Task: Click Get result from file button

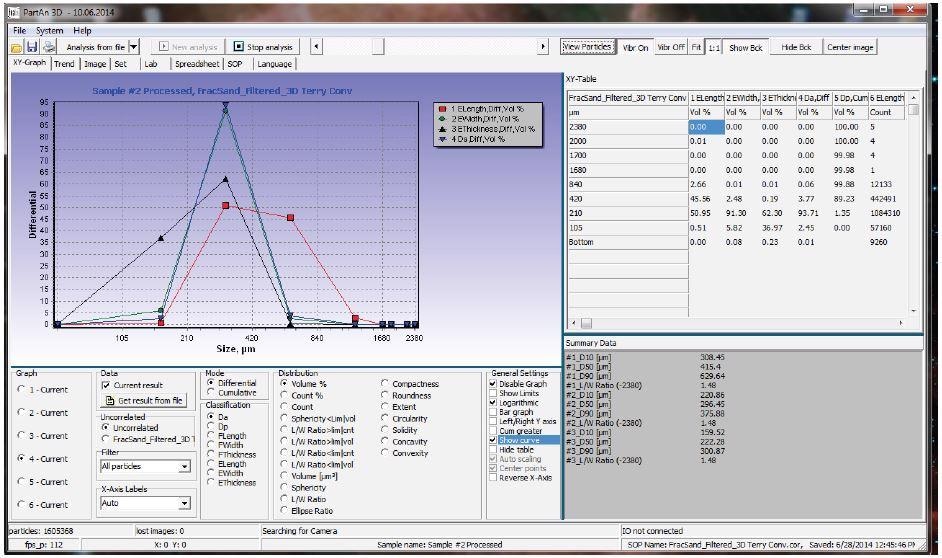Action: [144, 401]
